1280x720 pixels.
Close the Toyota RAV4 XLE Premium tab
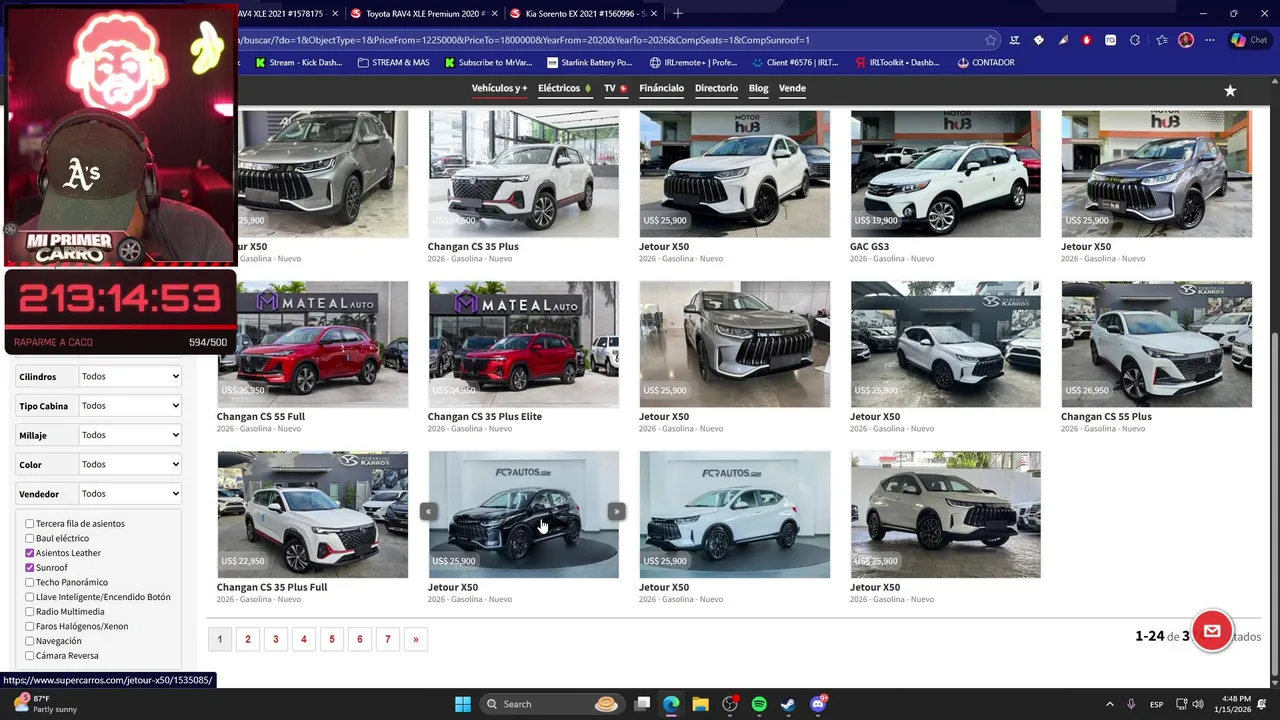point(496,14)
